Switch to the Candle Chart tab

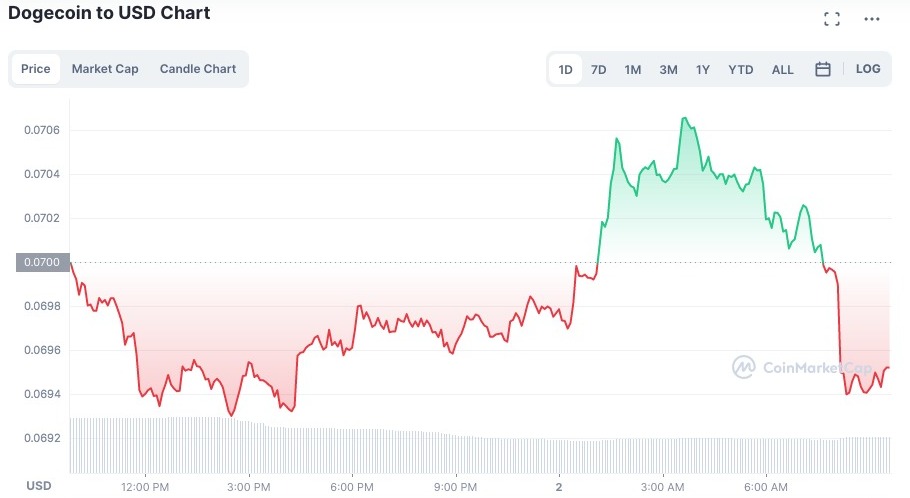(x=198, y=69)
